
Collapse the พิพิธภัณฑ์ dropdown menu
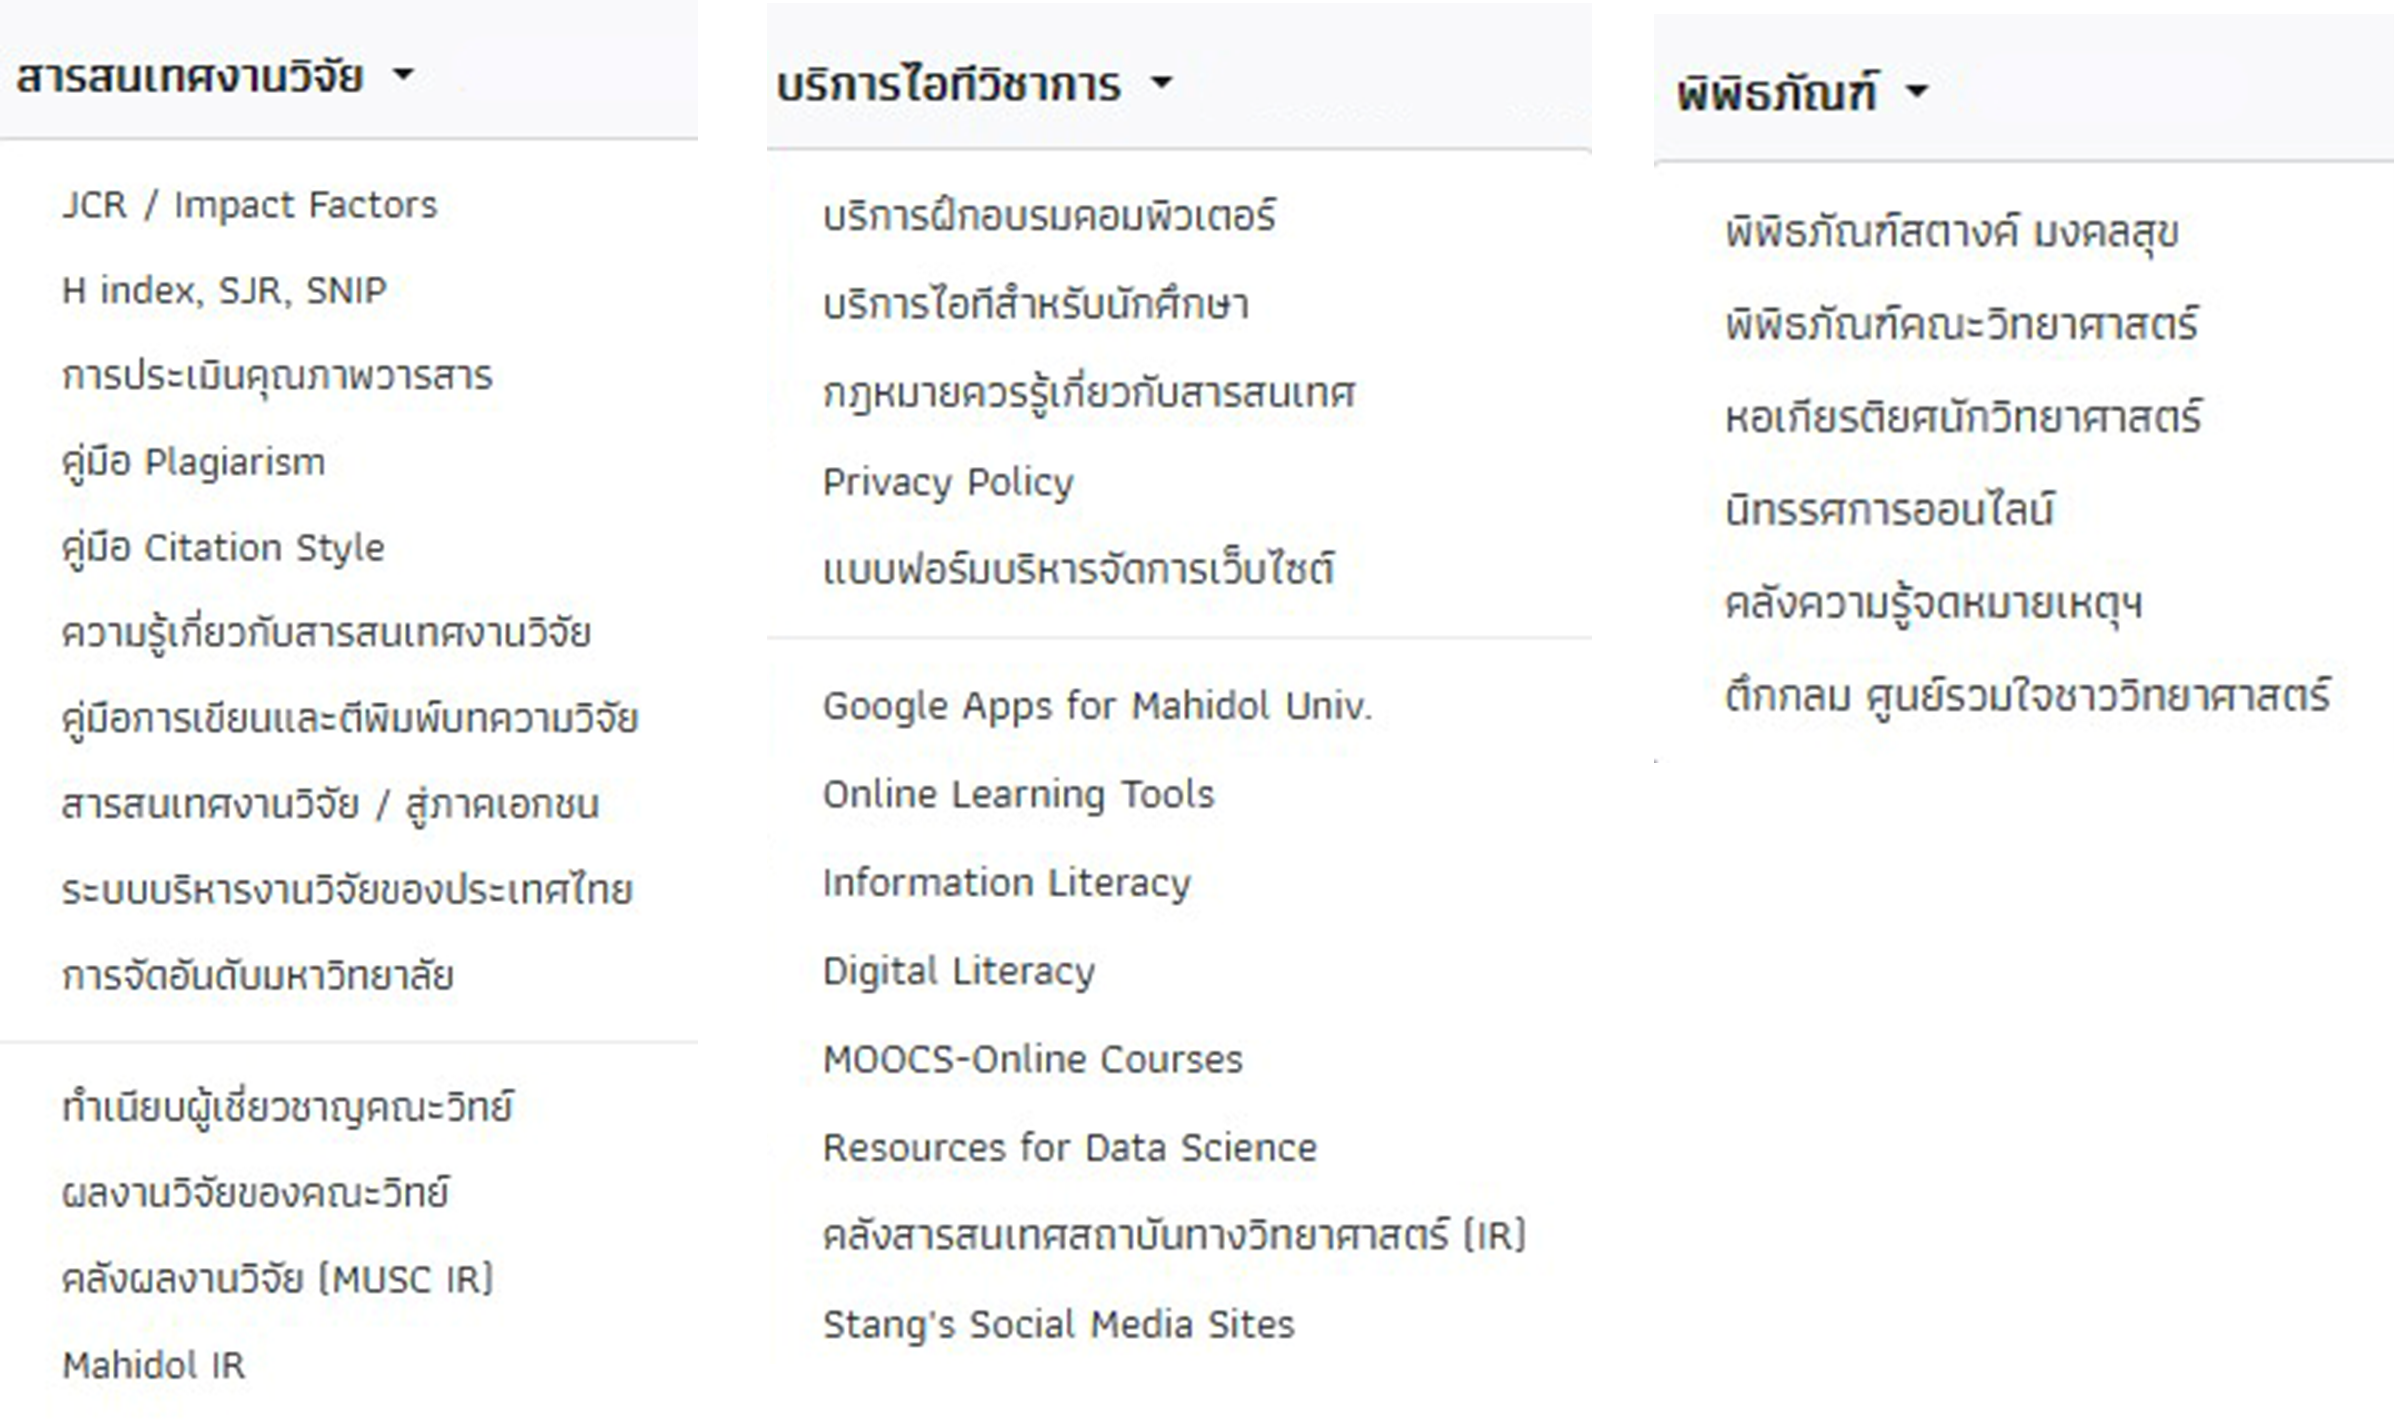pos(1801,93)
